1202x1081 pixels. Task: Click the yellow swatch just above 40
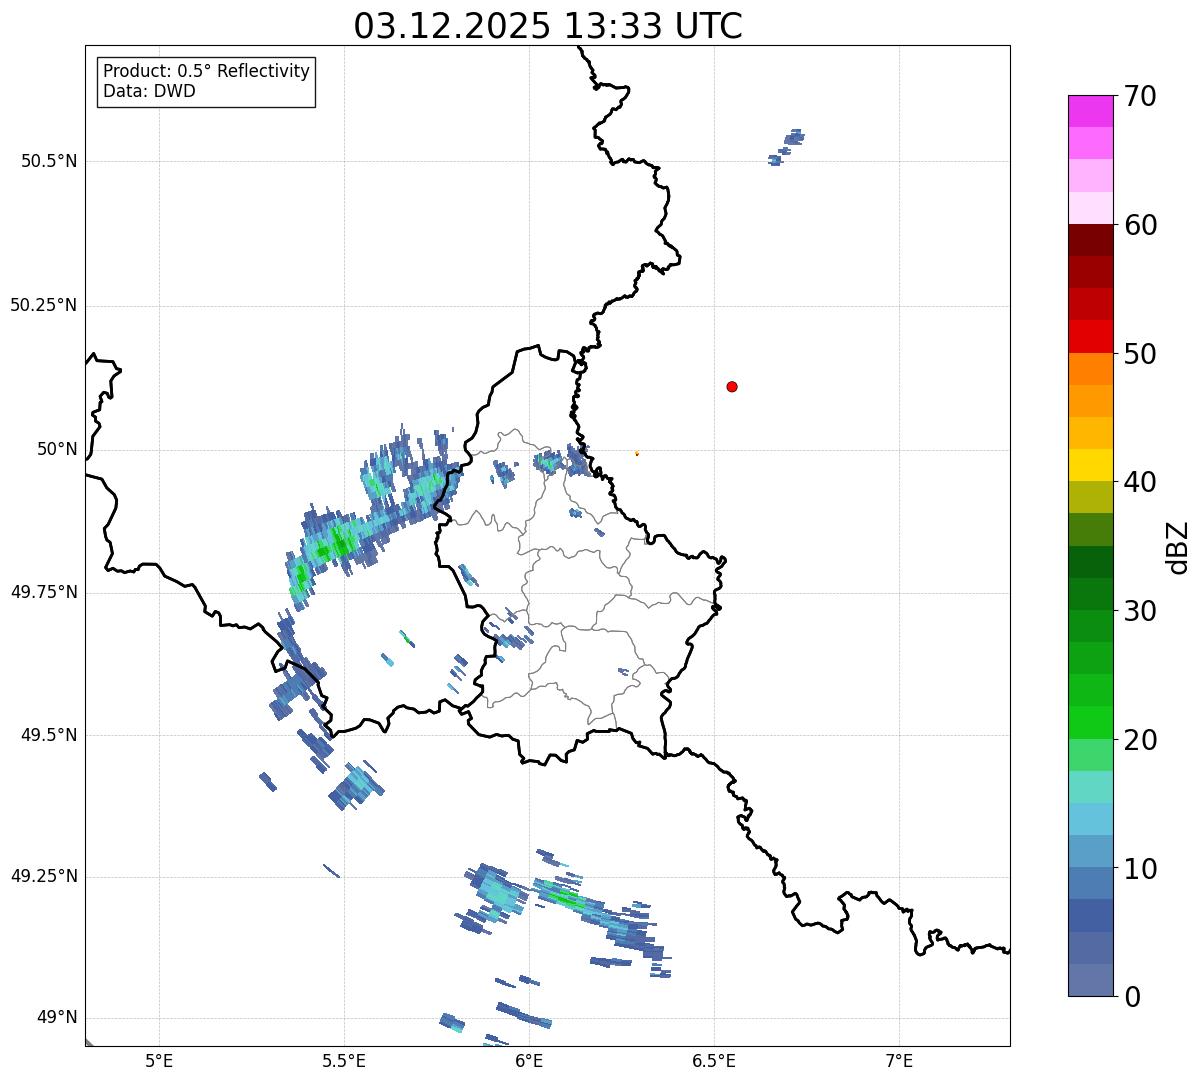[x=1091, y=466]
